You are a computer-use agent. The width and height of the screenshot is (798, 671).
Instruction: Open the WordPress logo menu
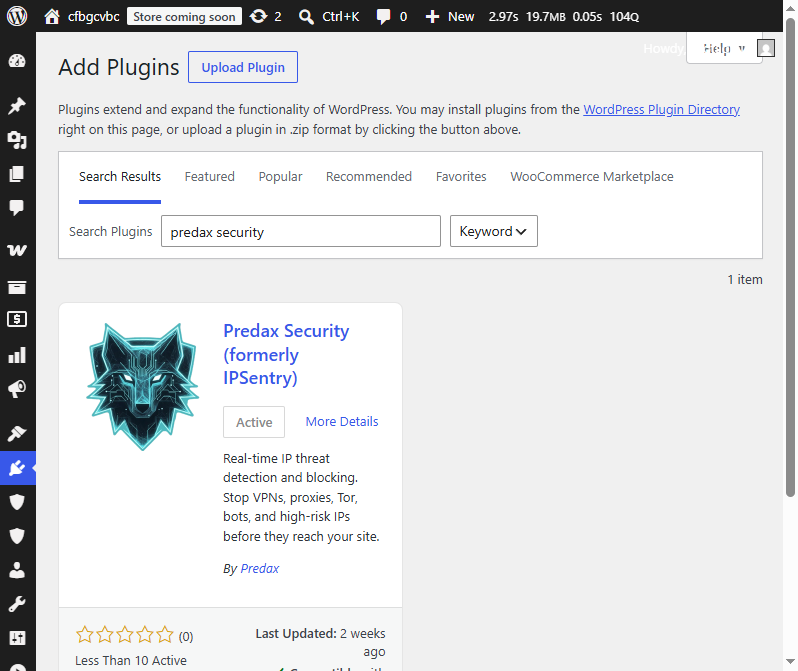(x=17, y=16)
